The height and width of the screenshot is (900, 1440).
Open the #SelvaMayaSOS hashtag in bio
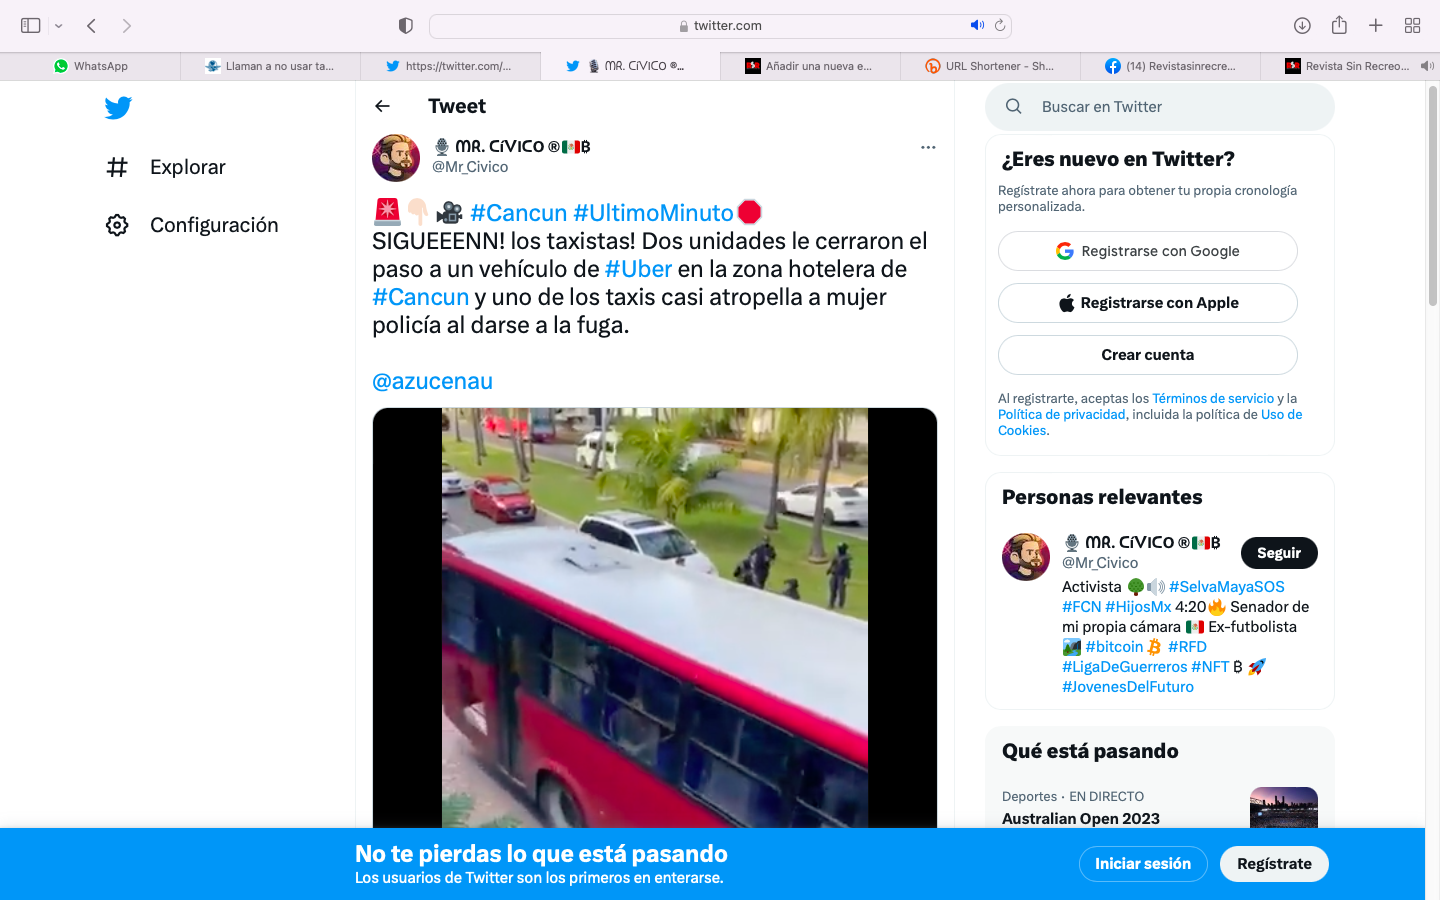click(1226, 587)
